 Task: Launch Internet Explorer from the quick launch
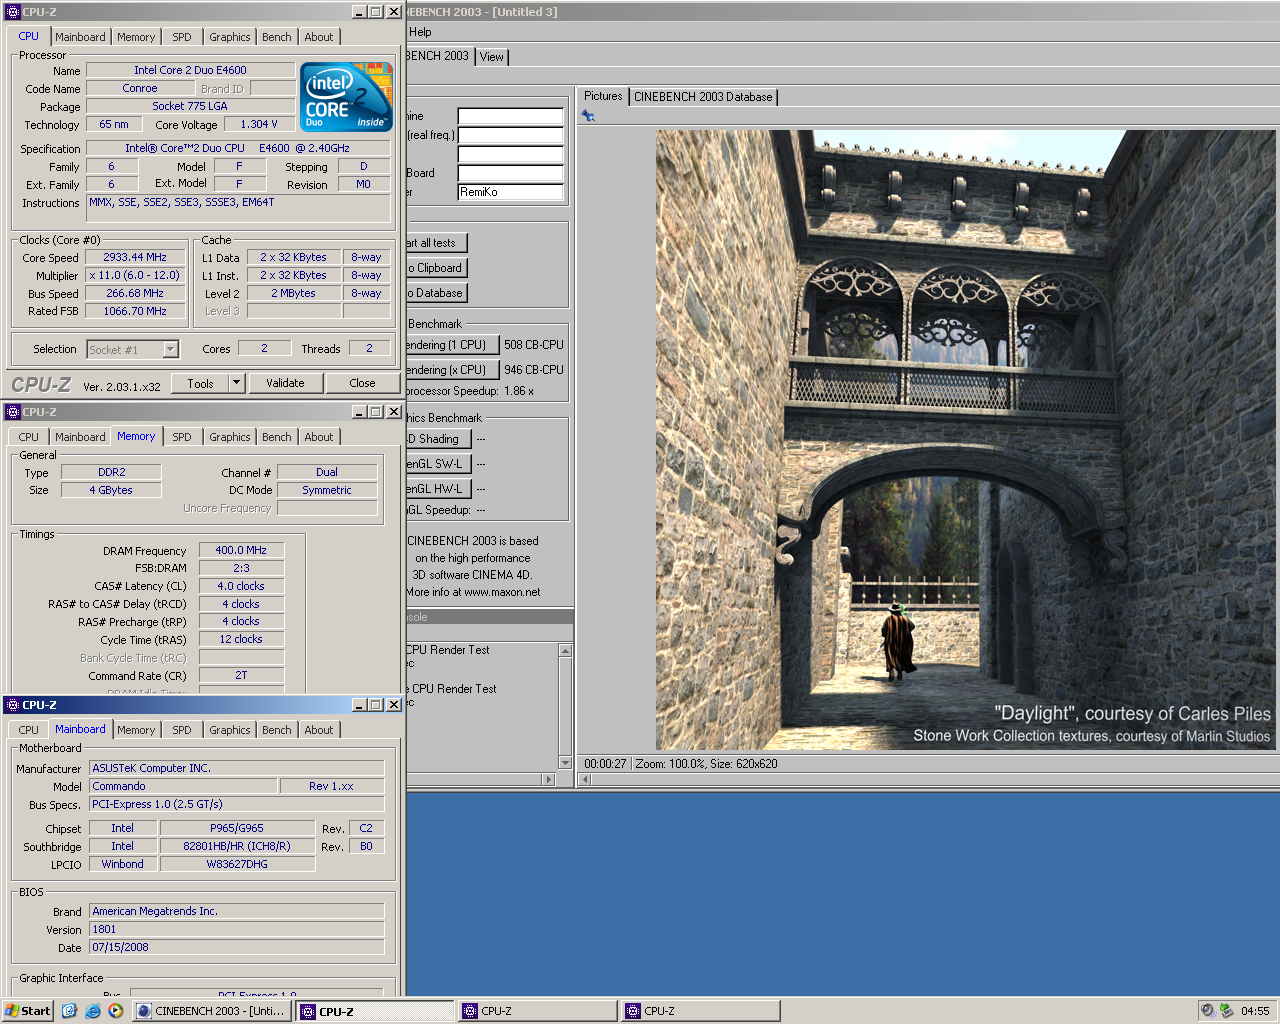coord(93,1011)
